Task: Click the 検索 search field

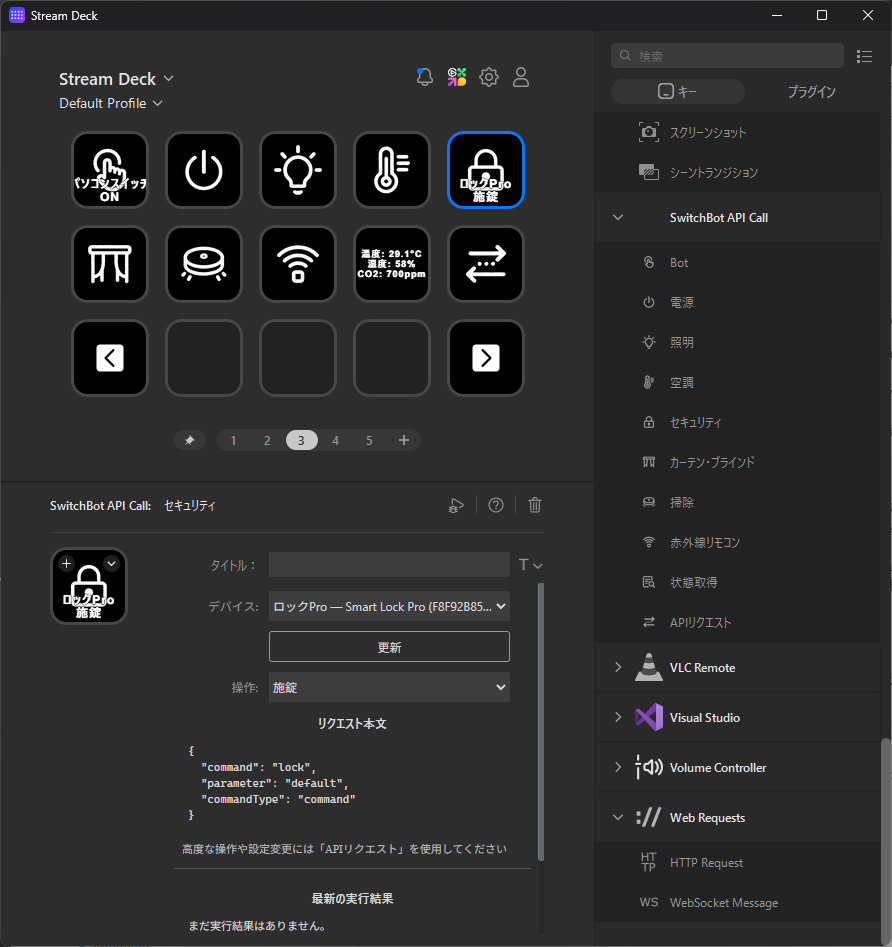Action: pos(727,56)
